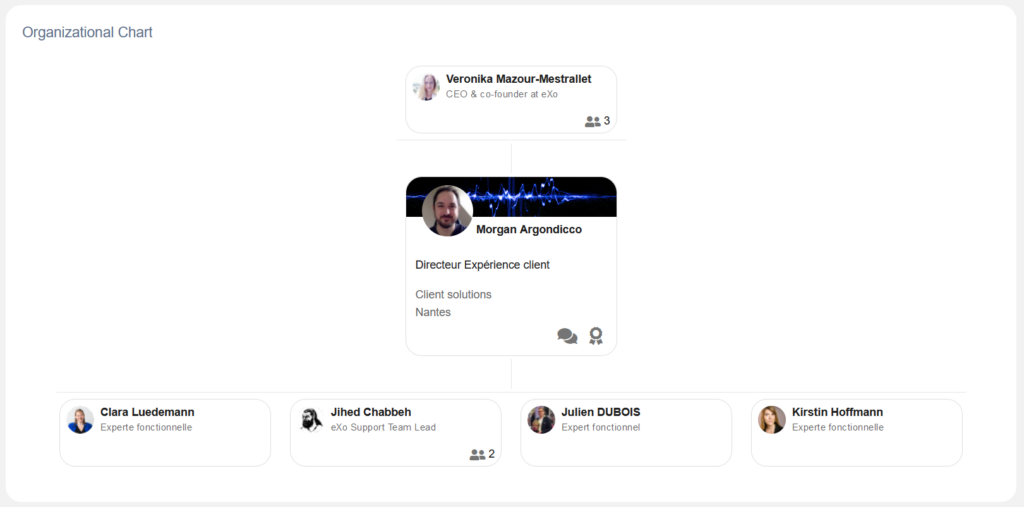Click the Organizational Chart title
This screenshot has width=1024, height=507.
click(x=88, y=32)
